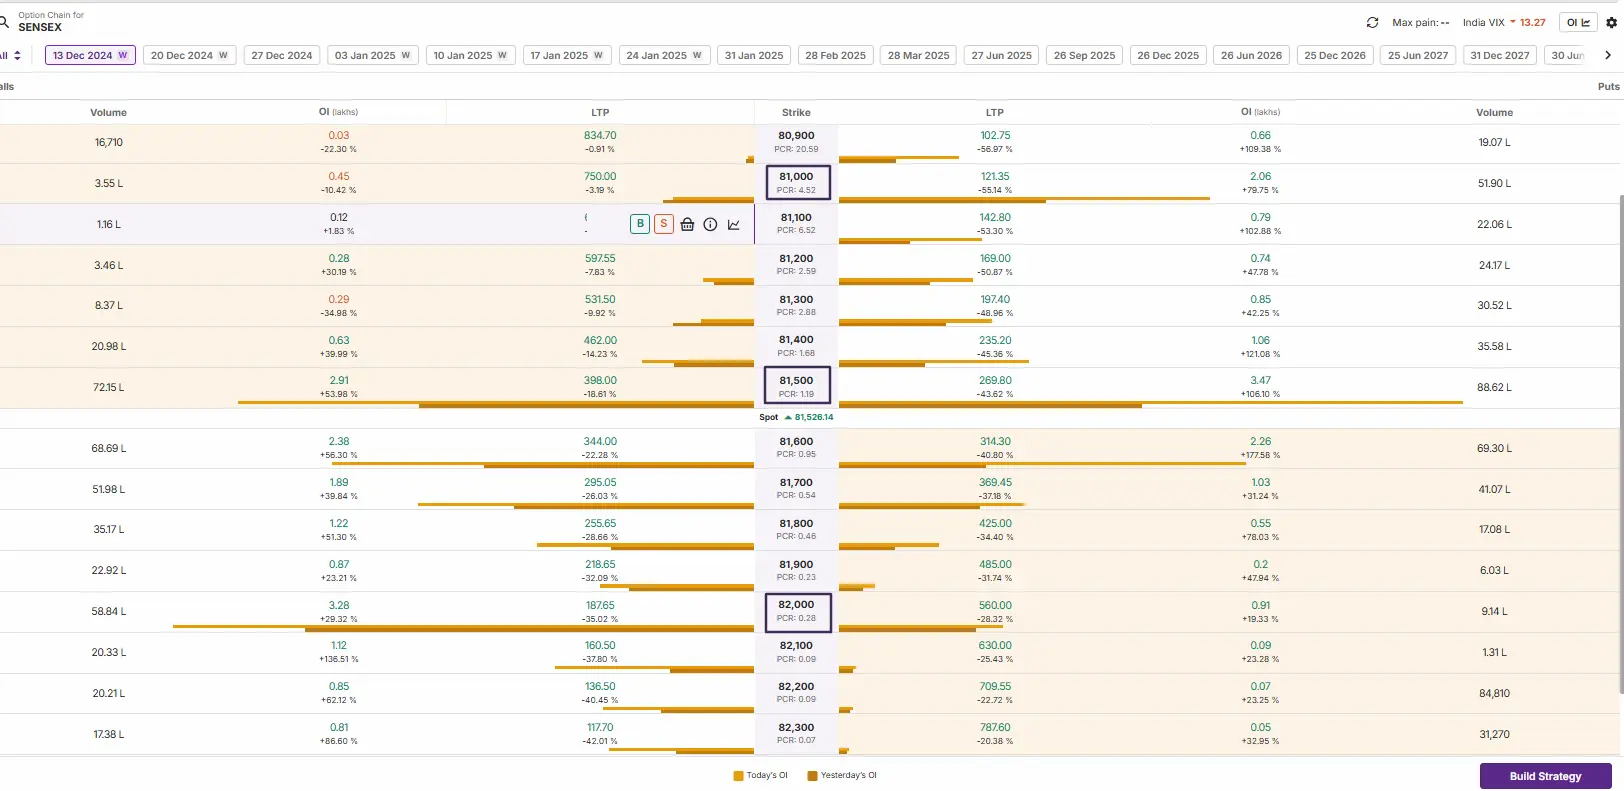Viewport: 1624px width, 791px height.
Task: Select 25 Jun 2027 expiry tab
Action: pos(1418,55)
